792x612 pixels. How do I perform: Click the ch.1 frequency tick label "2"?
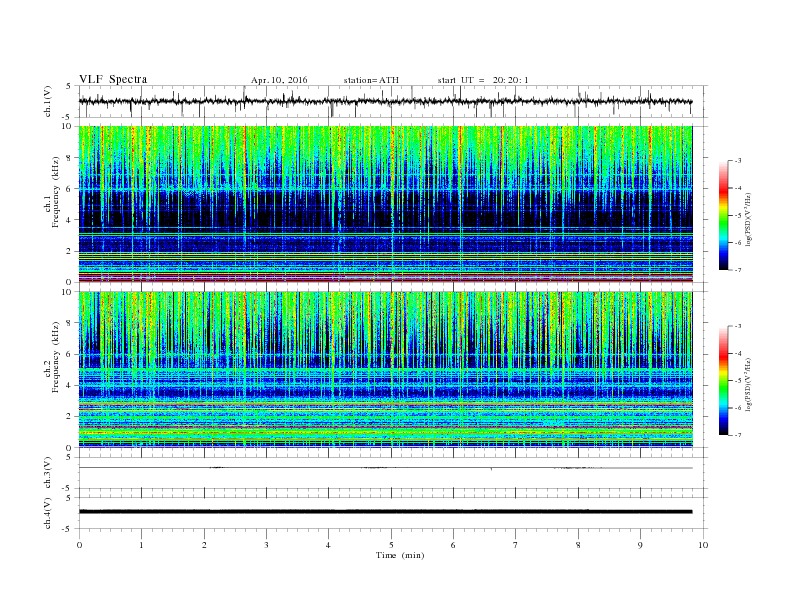point(69,251)
